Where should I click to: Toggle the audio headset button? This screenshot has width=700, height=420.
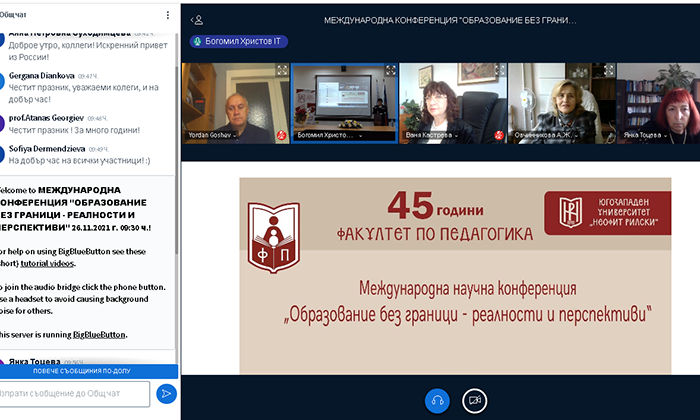pos(437,400)
